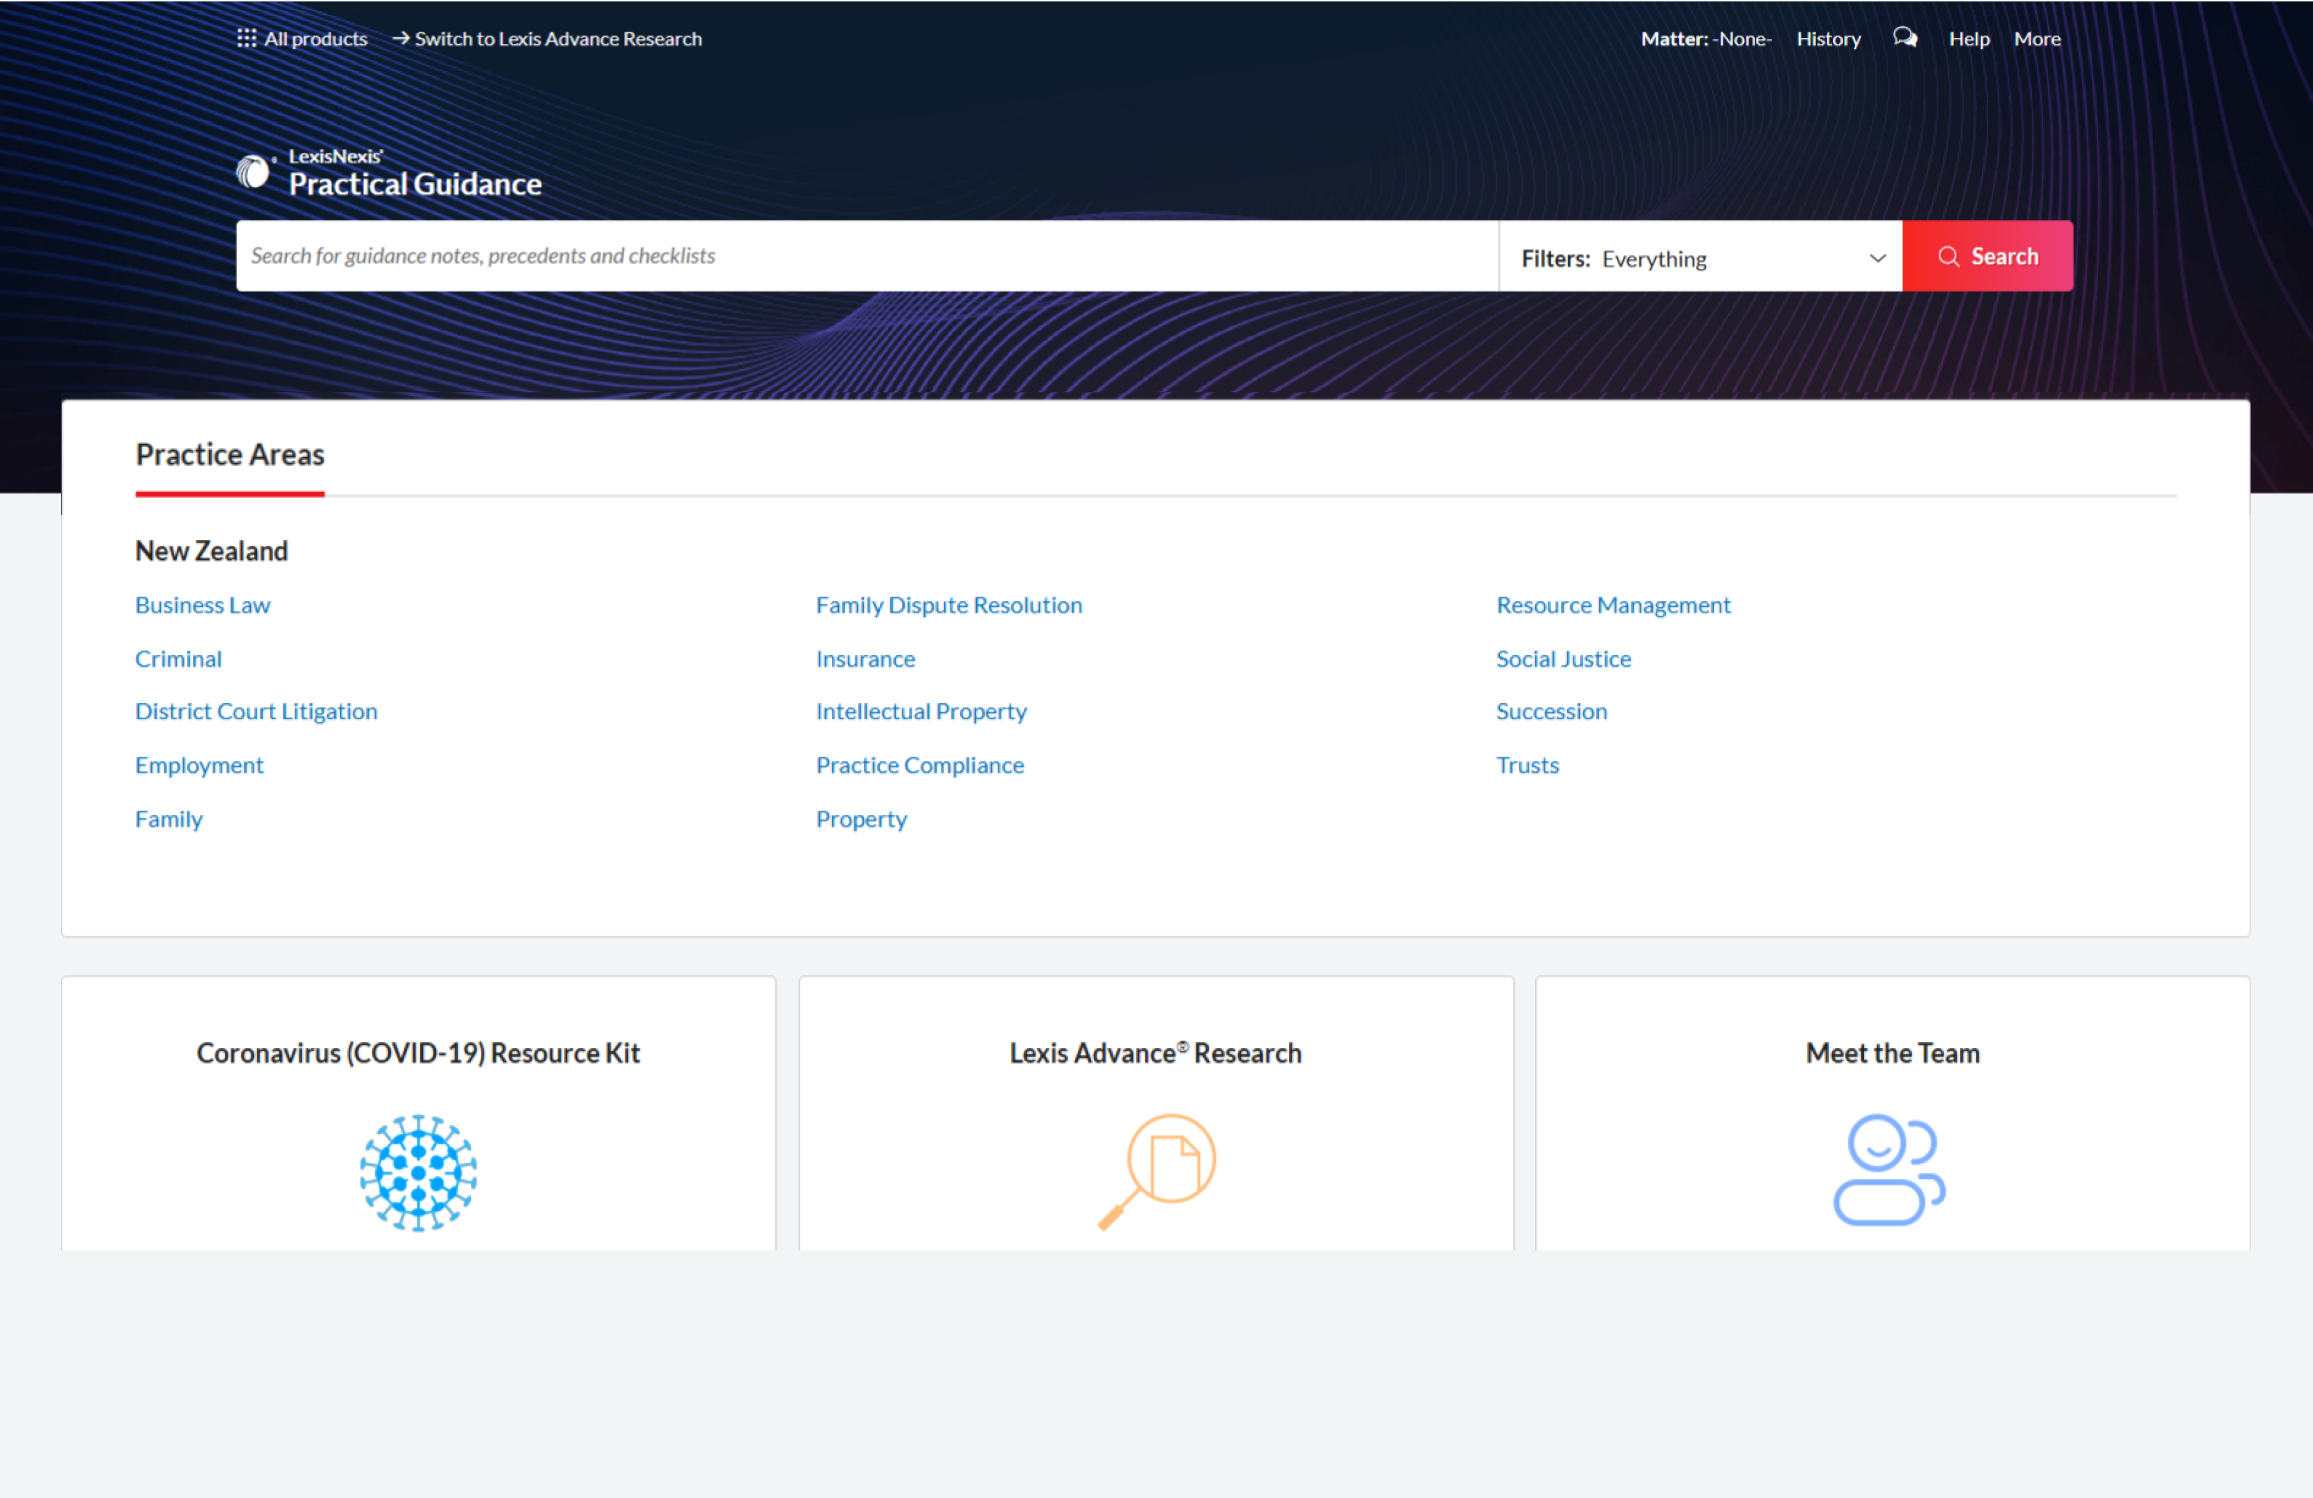This screenshot has height=1498, width=2313.
Task: Open the Family practice area link
Action: (168, 819)
